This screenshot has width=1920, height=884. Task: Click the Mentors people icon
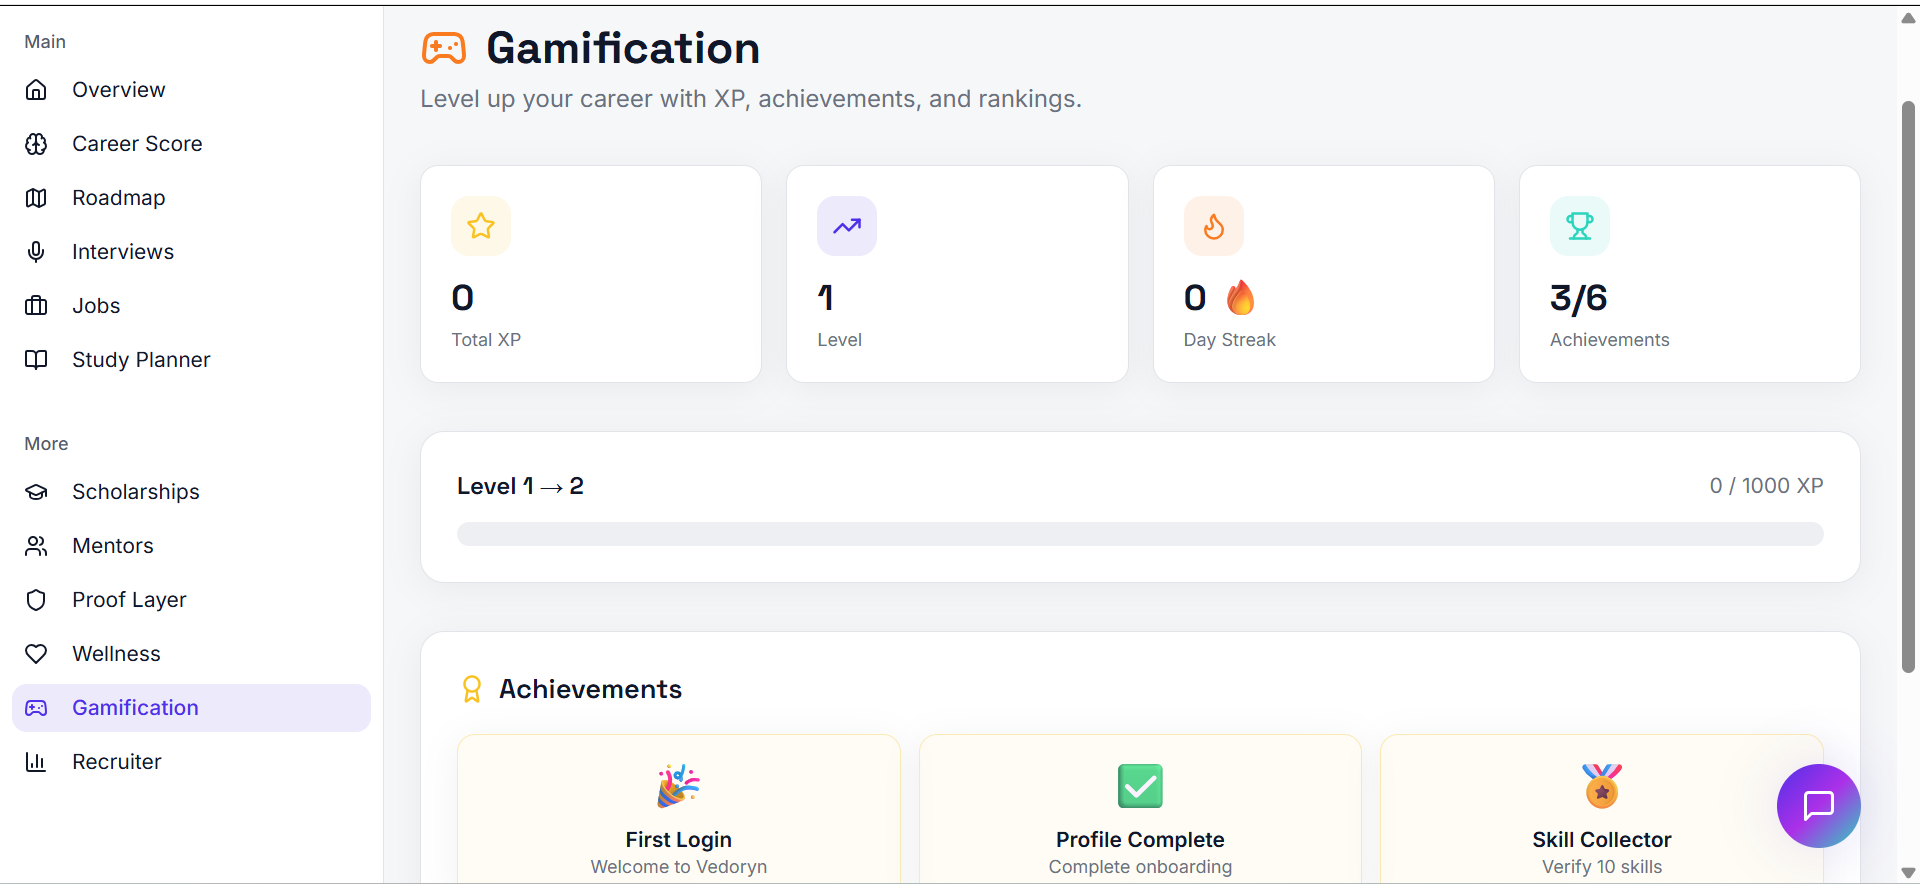(36, 546)
